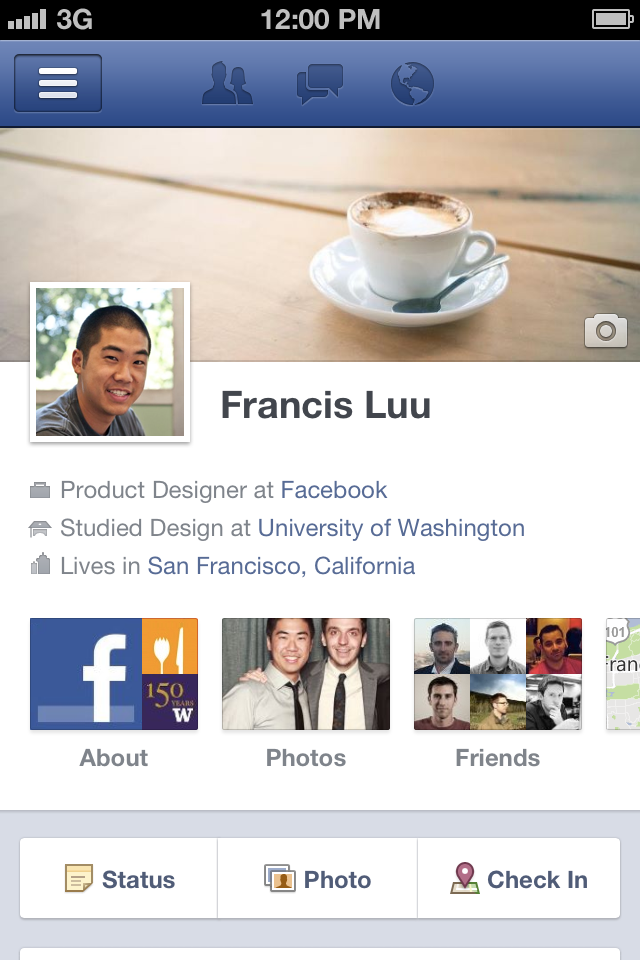This screenshot has width=640, height=960.
Task: Tap the camera icon on cover photo
Action: click(x=606, y=331)
